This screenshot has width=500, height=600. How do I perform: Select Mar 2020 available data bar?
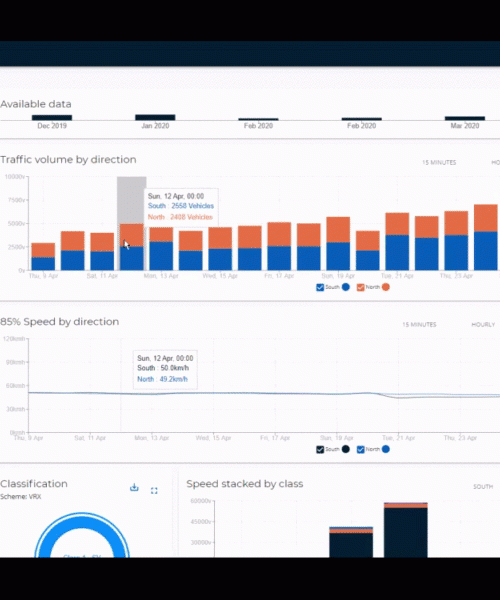[x=465, y=118]
